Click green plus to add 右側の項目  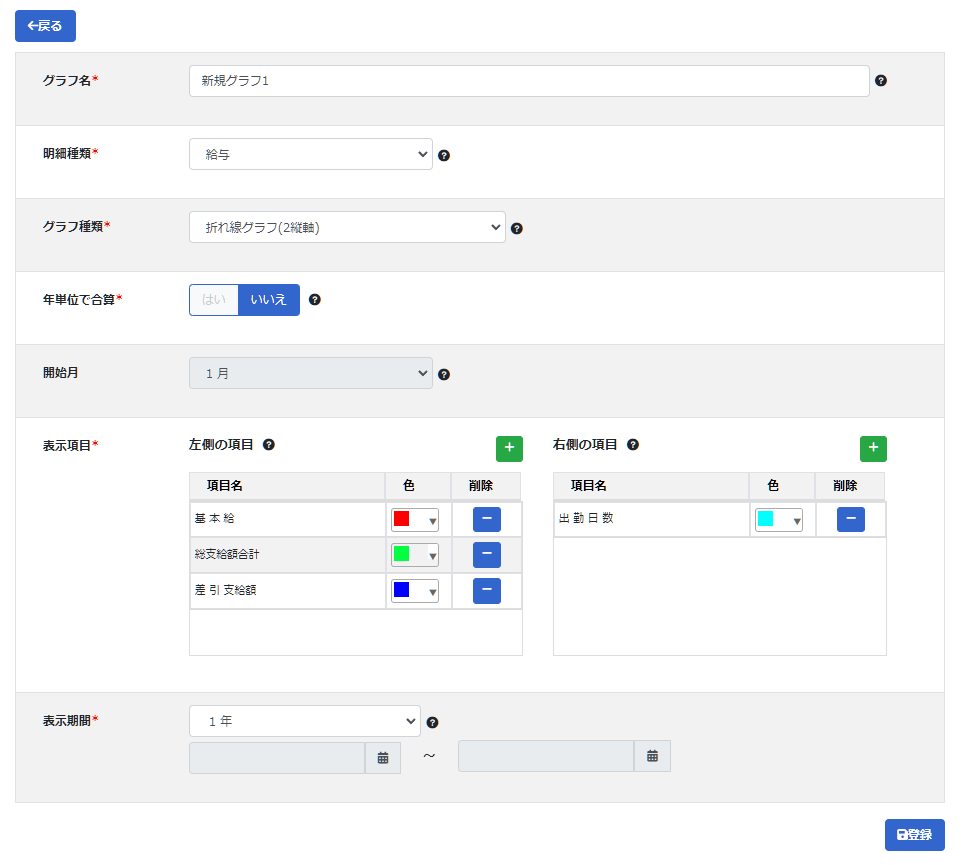(873, 449)
